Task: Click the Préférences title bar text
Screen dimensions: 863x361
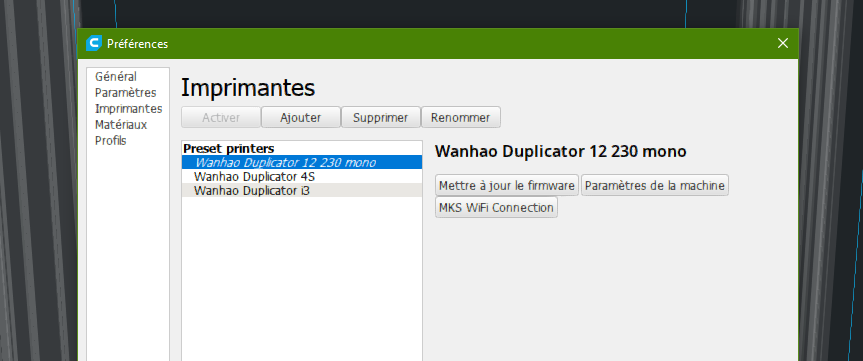Action: pyautogui.click(x=138, y=43)
